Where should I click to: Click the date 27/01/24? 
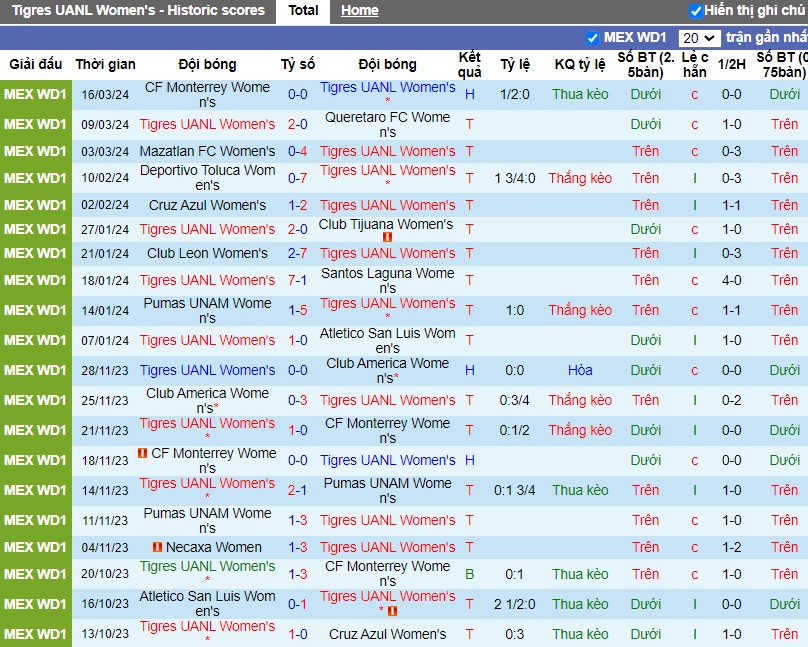[105, 229]
